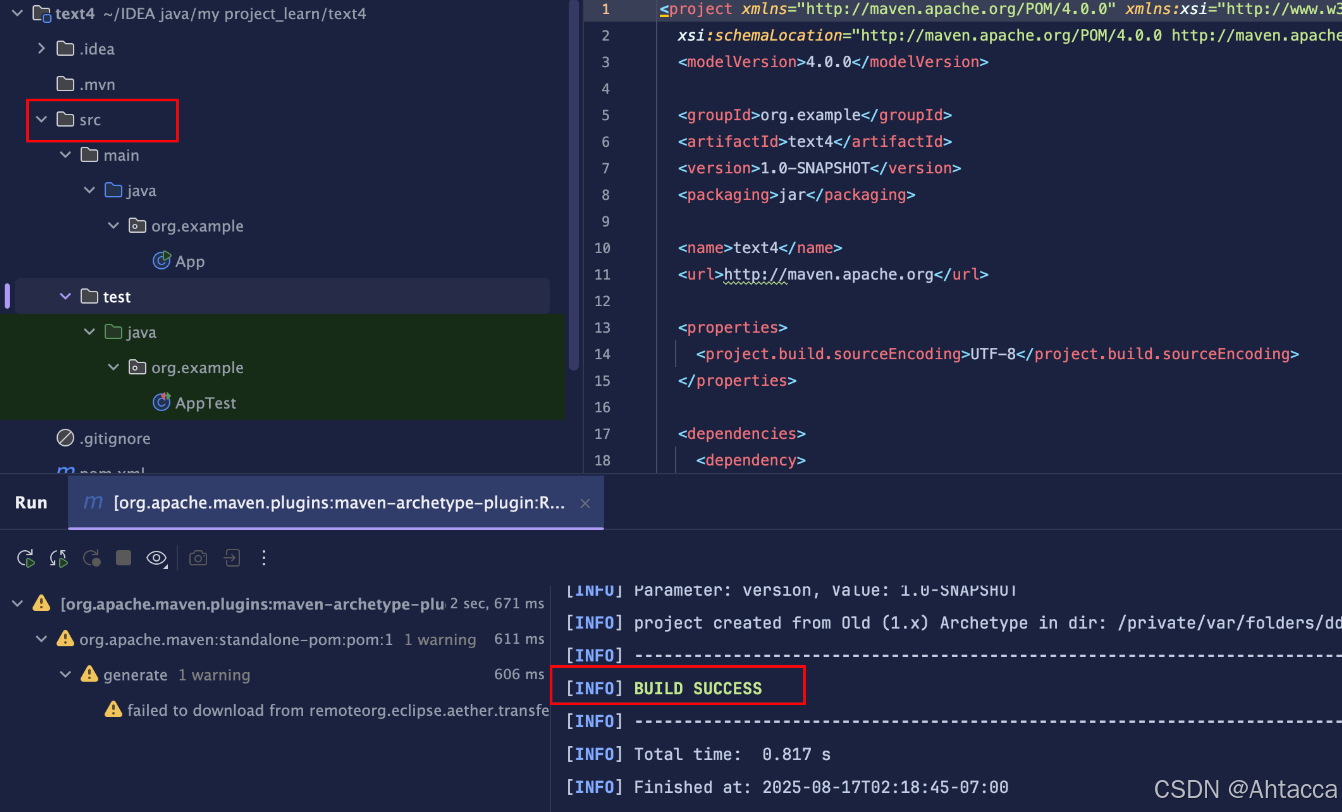Click warning icon on standalone-pom node
Screen dimensions: 1342x812
[65, 638]
